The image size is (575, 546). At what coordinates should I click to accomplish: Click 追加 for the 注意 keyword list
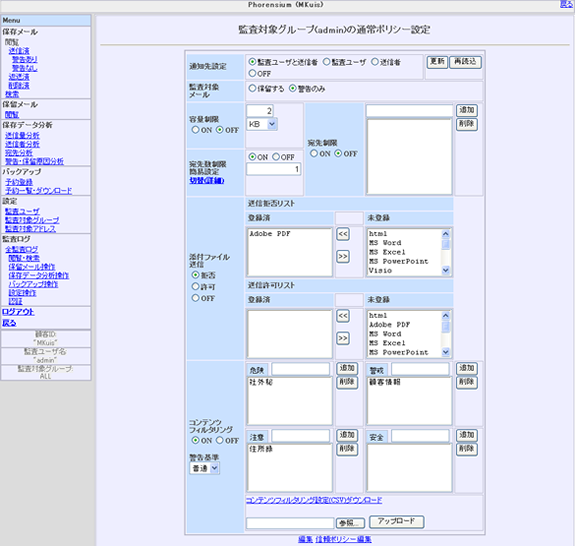coord(347,436)
